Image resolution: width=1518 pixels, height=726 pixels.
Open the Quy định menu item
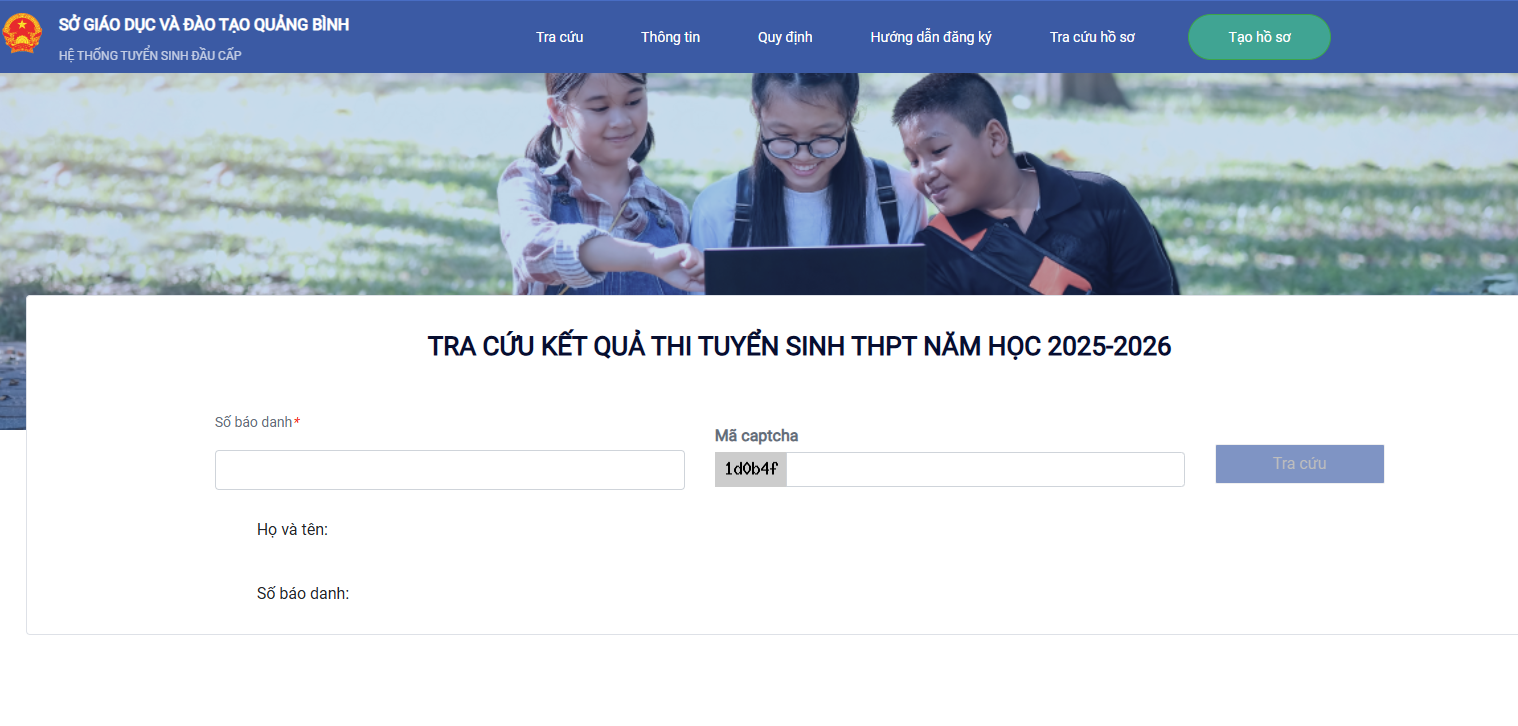(x=785, y=37)
